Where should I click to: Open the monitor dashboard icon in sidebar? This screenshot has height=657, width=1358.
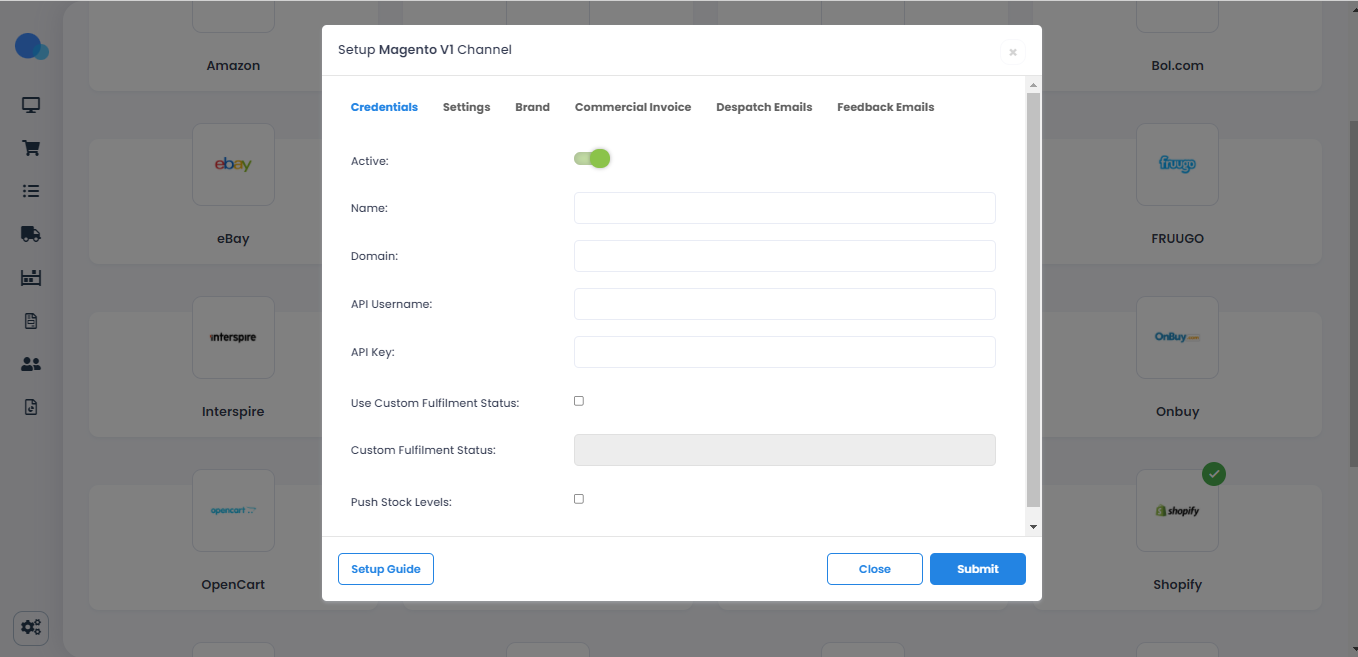tap(31, 105)
